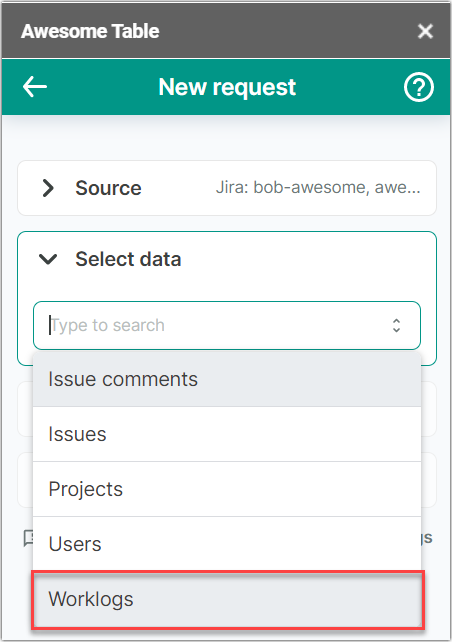453x643 pixels.
Task: Click the Source heading label
Action: (108, 188)
